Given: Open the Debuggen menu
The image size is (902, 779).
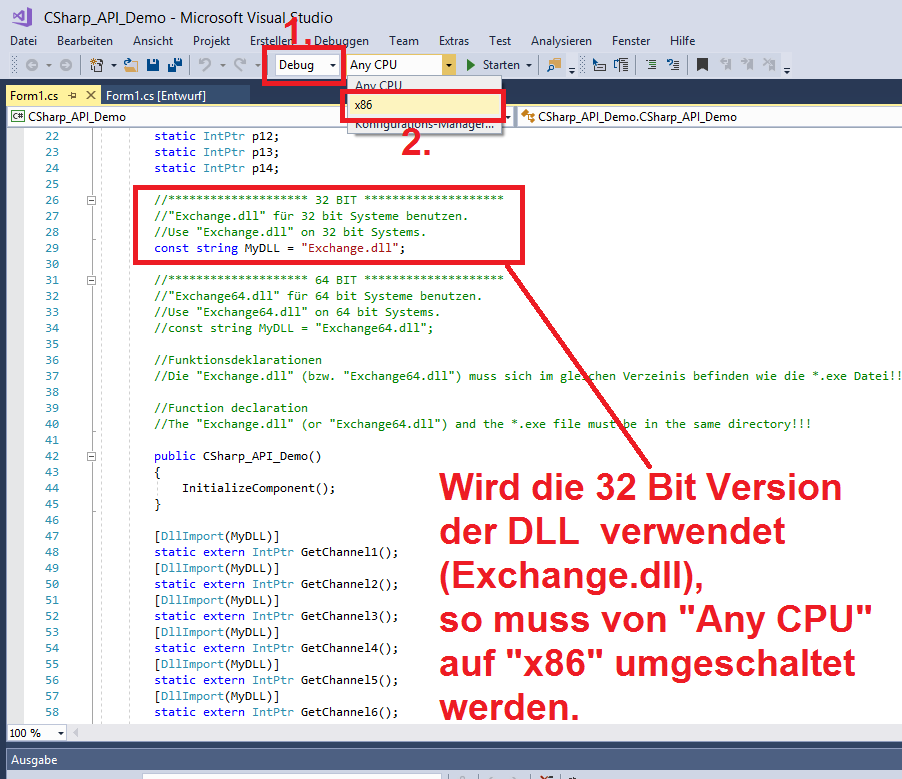Looking at the screenshot, I should click(340, 41).
